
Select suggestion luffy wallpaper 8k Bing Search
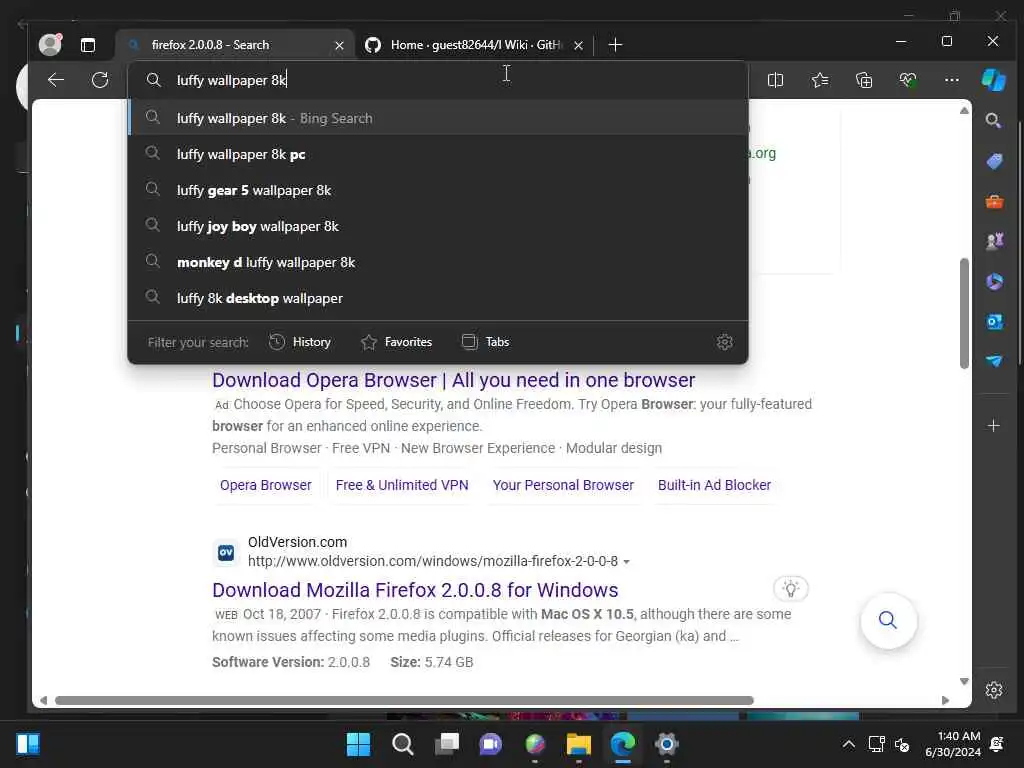[438, 118]
